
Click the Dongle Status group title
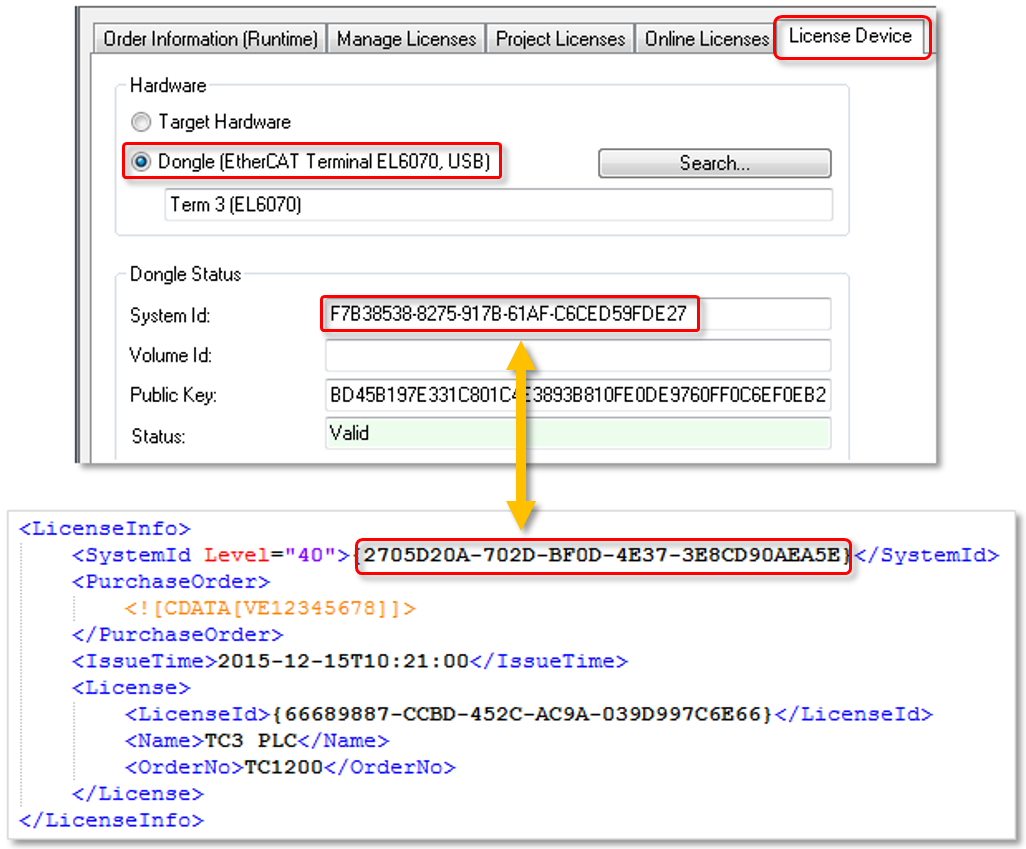point(186,274)
